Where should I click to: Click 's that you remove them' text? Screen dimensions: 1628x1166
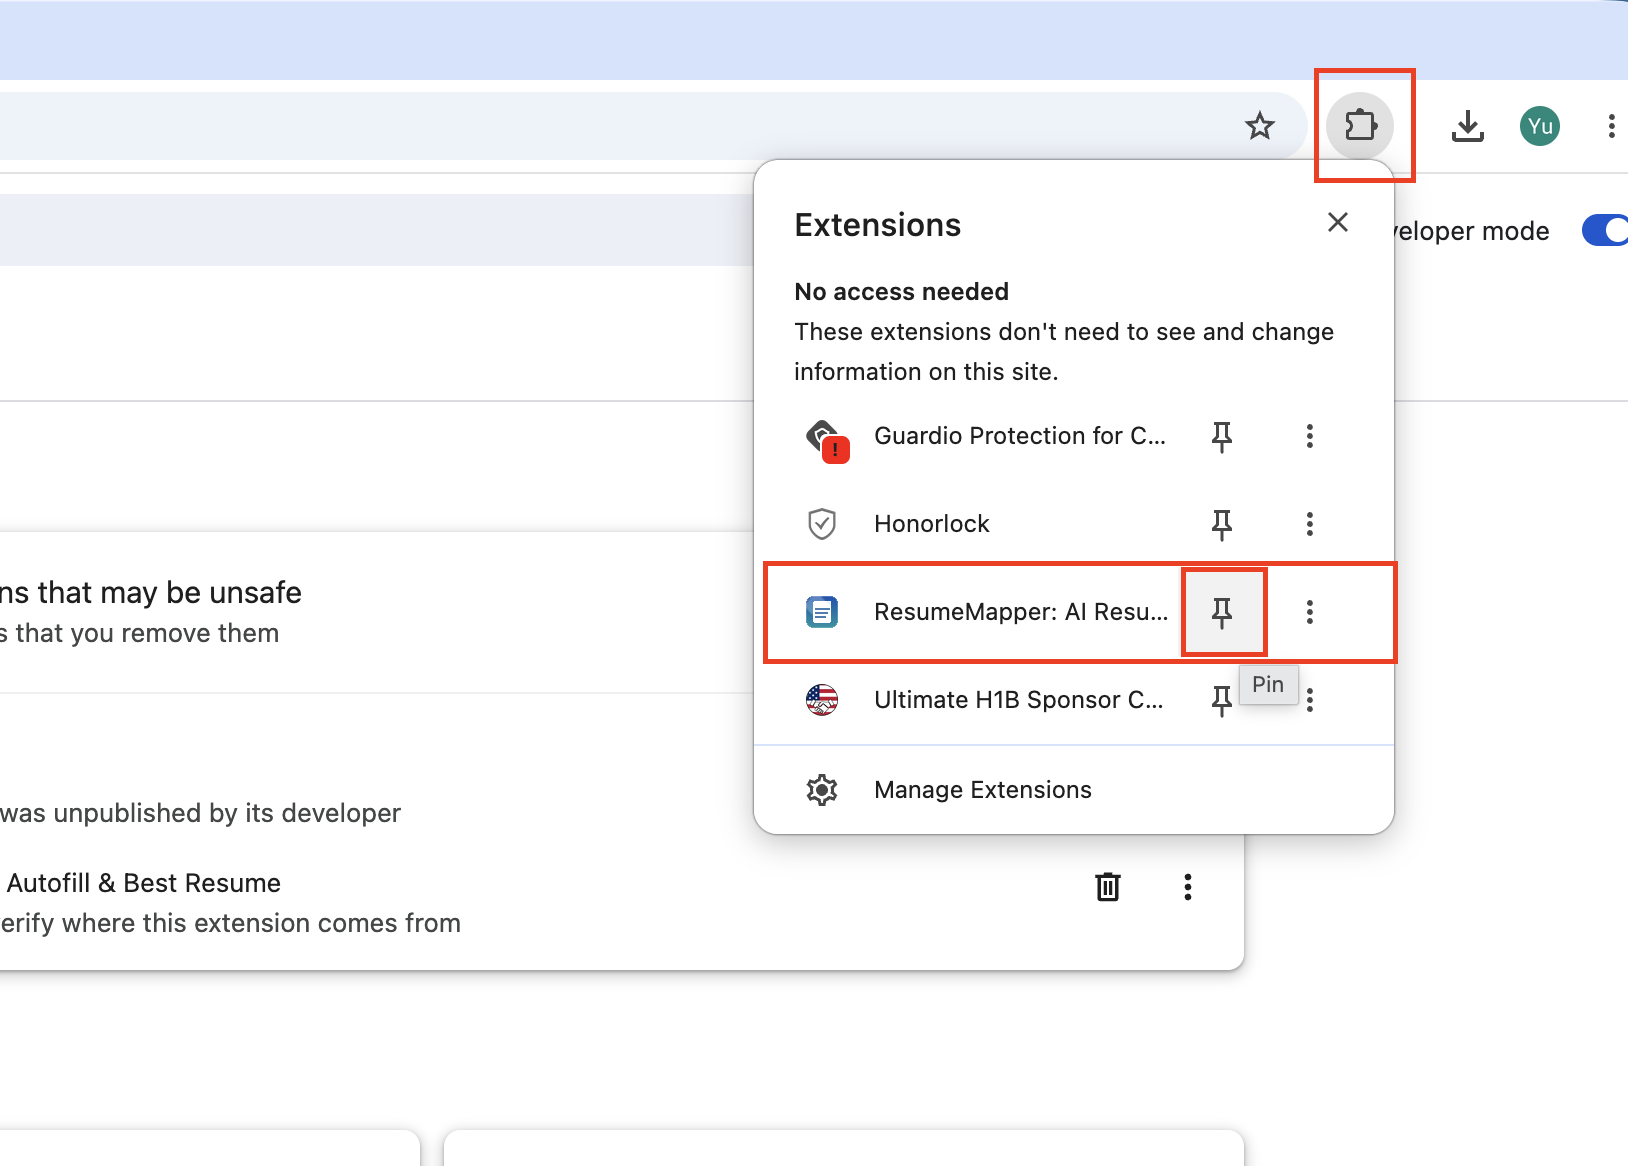pos(140,633)
